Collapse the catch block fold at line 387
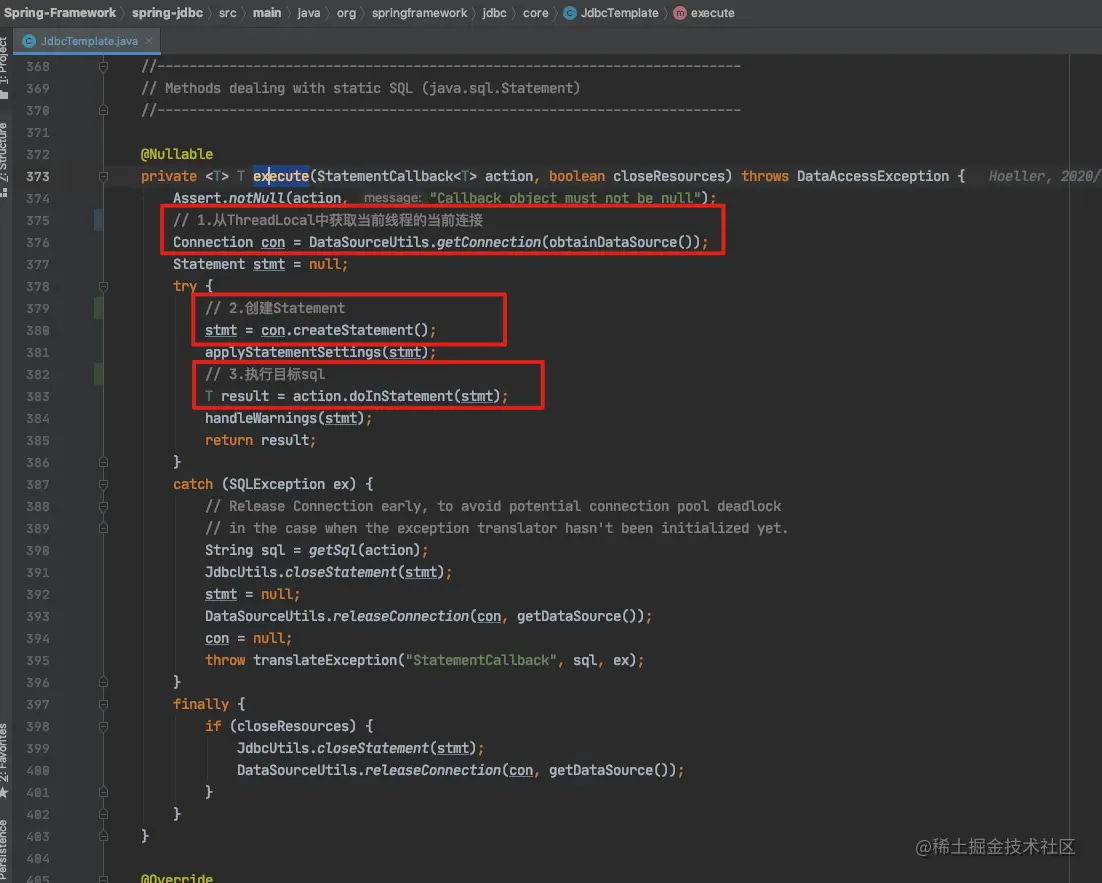This screenshot has height=883, width=1102. (x=103, y=484)
